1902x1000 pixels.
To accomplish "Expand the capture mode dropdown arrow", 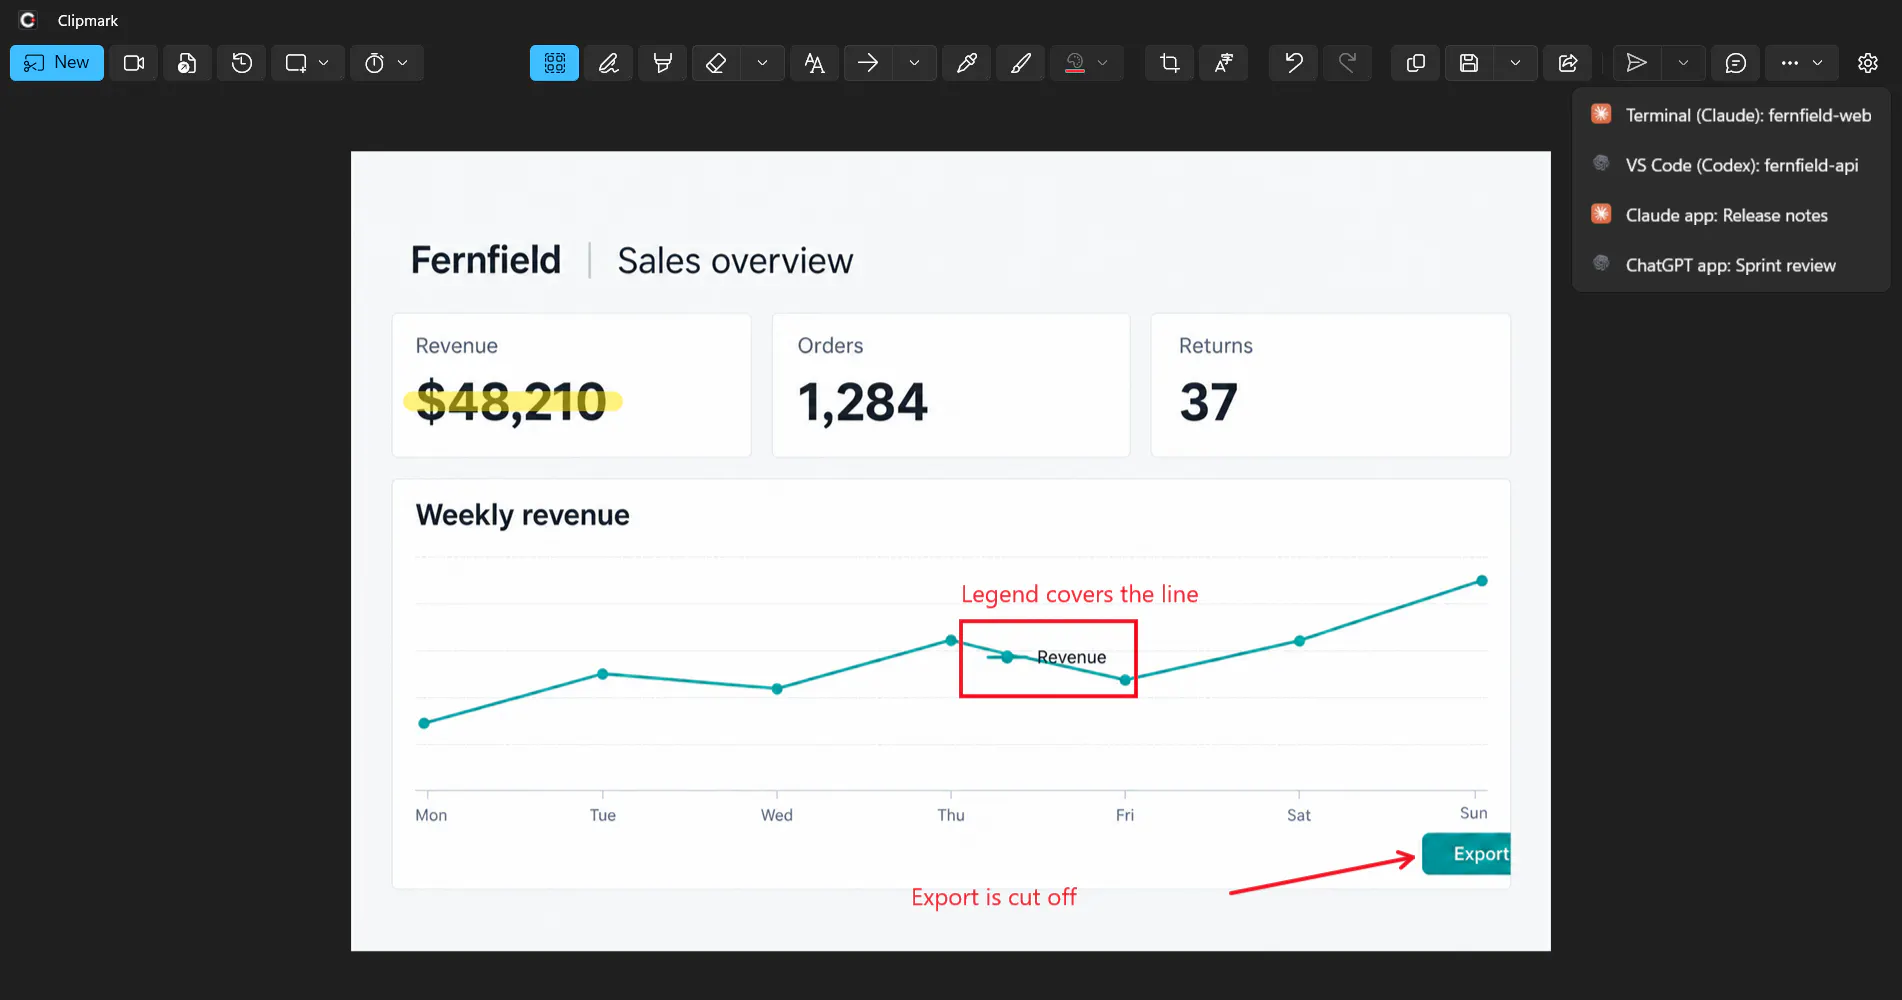I will 324,63.
